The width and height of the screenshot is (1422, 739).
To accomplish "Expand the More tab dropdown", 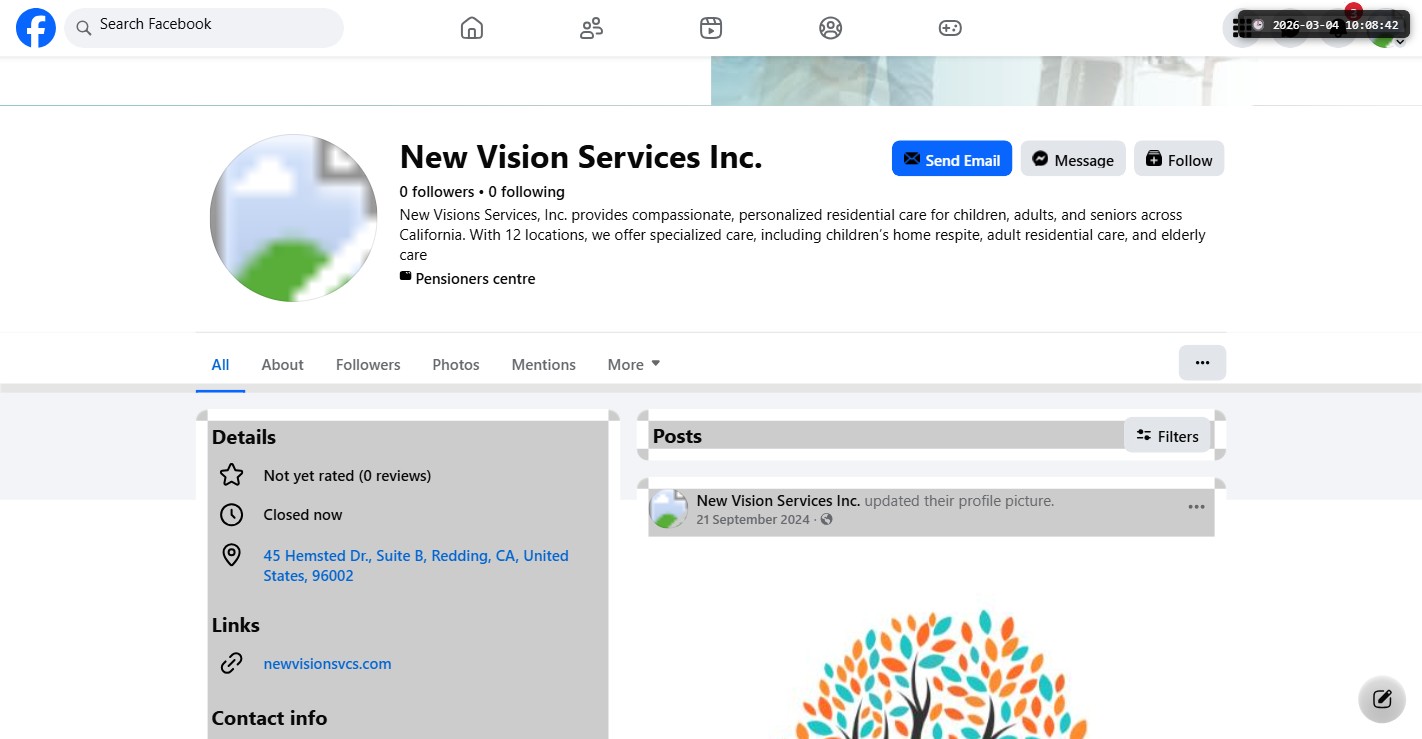I will click(634, 365).
